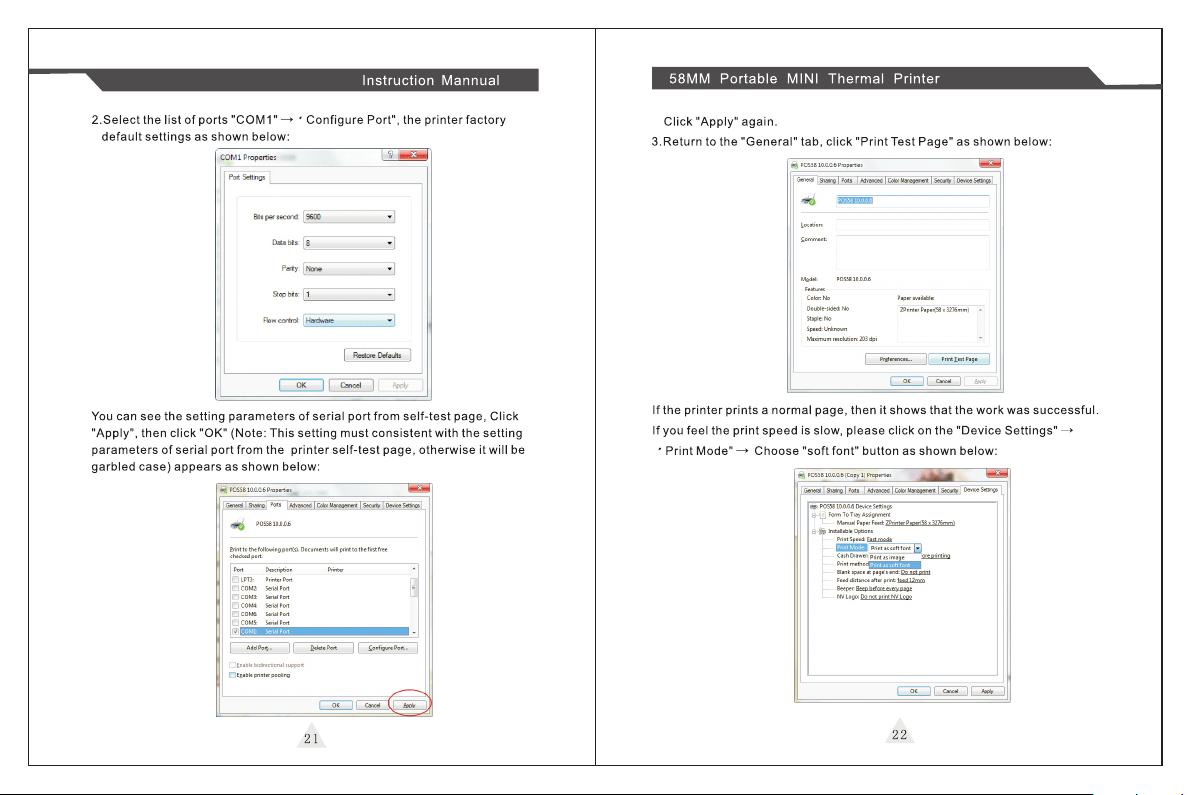Click the printer name field POS58 10.0.0.6
The height and width of the screenshot is (795, 1192).
912,201
